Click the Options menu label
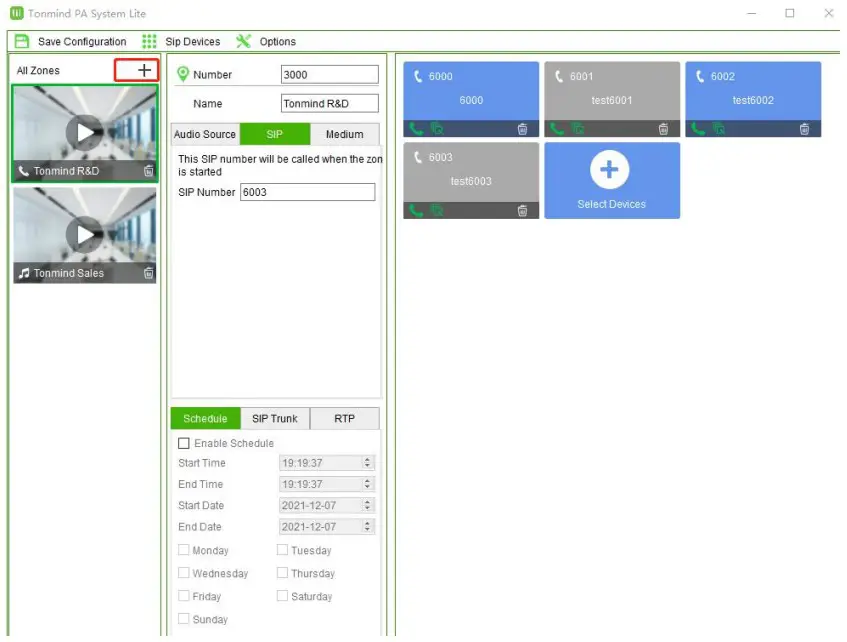 click(278, 42)
